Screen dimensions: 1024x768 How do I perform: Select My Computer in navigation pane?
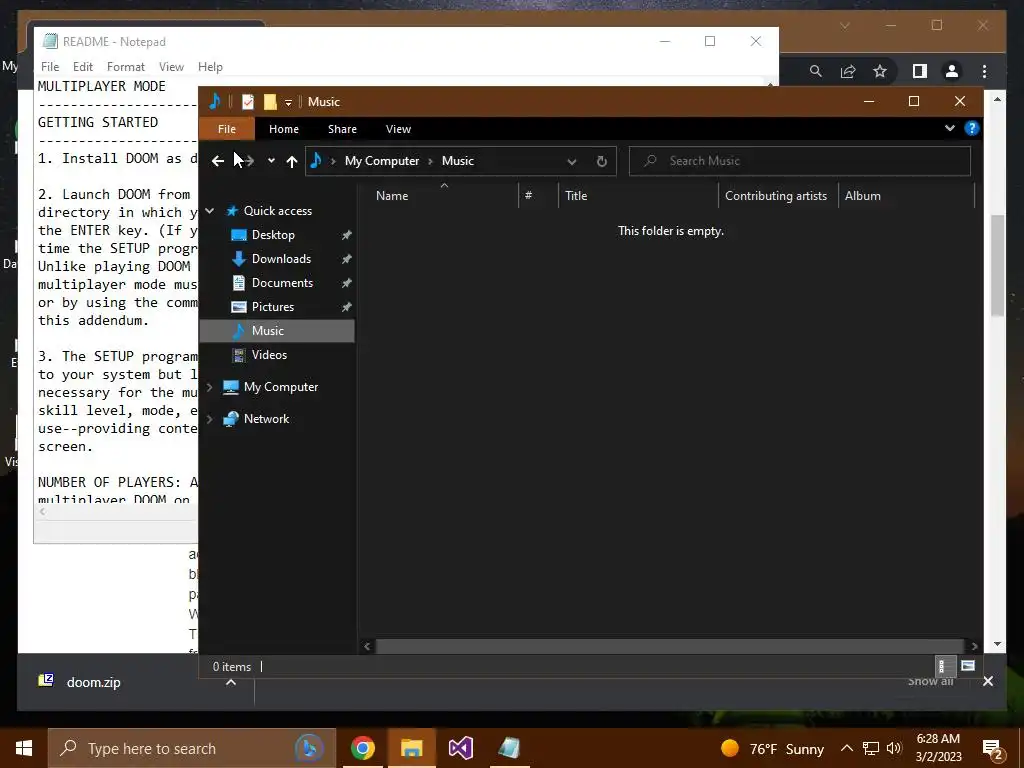(x=281, y=387)
